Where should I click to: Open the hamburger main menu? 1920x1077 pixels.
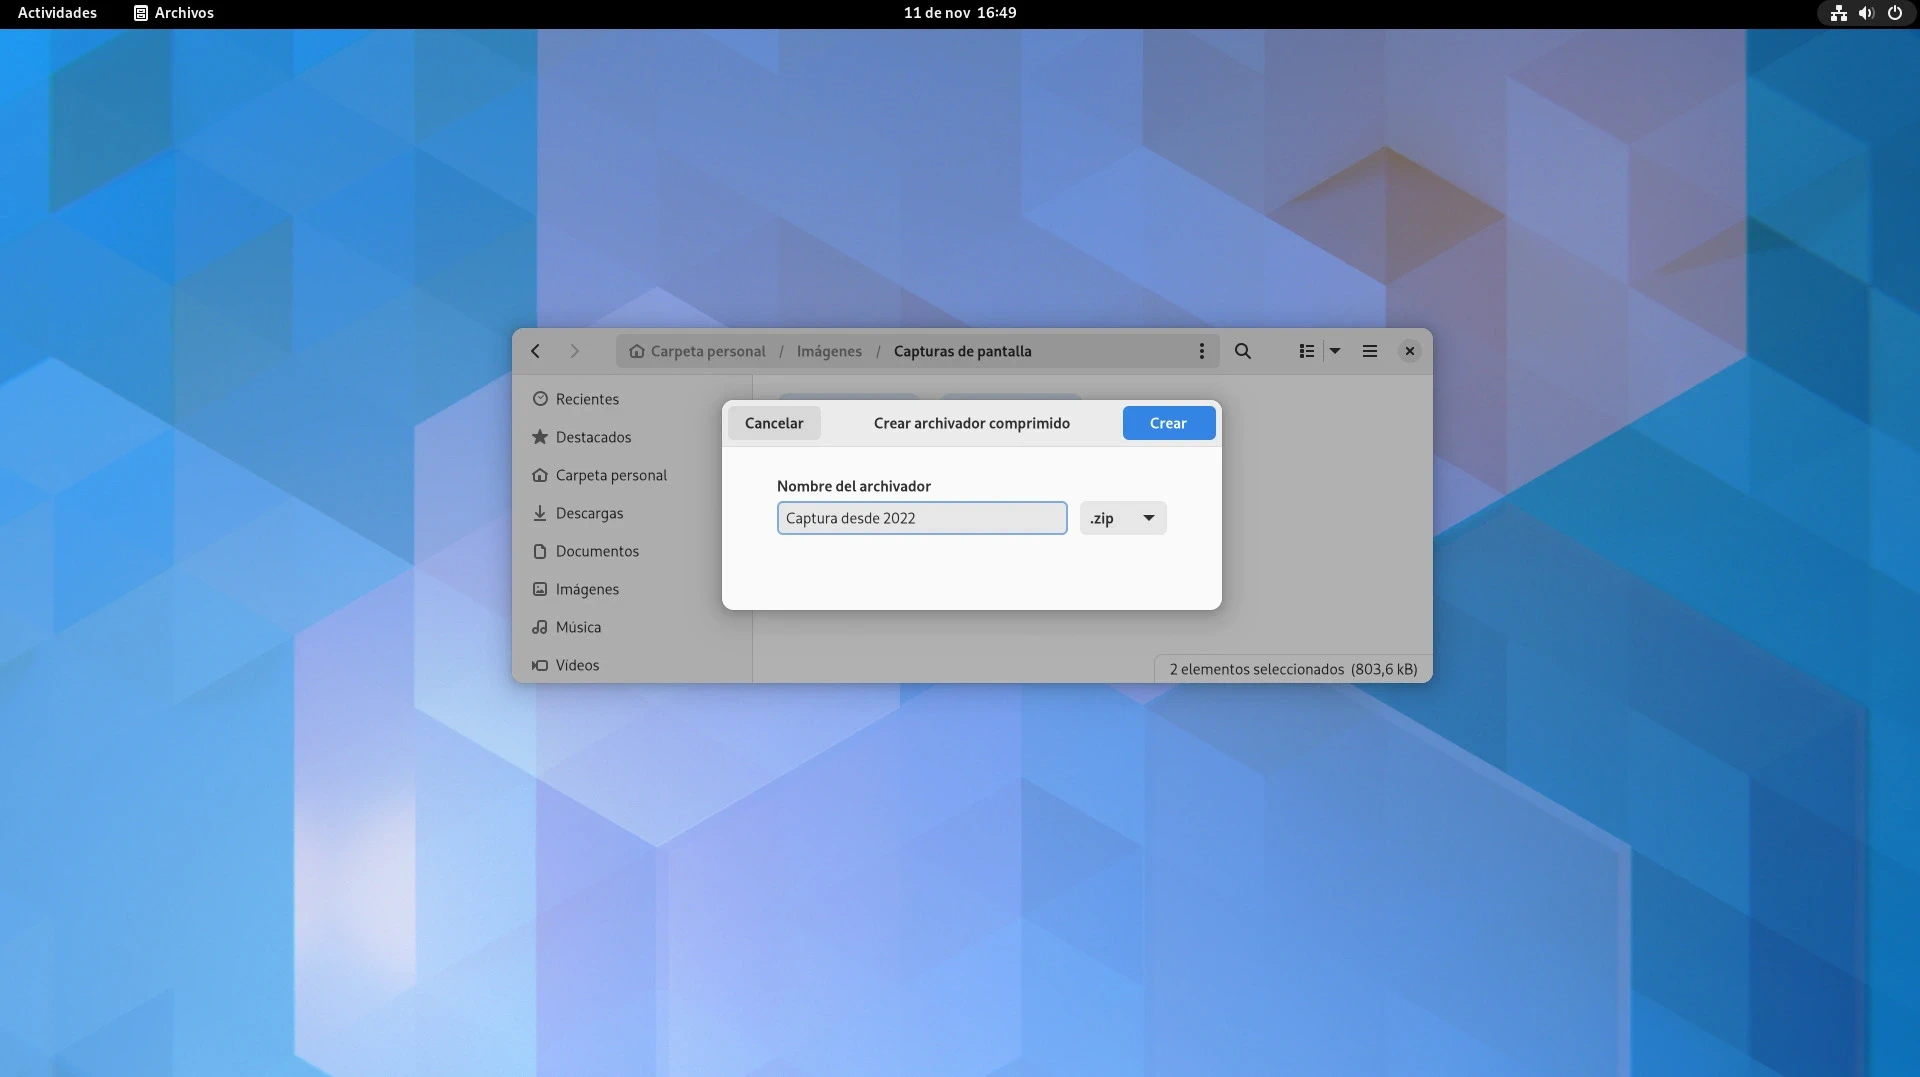[x=1369, y=351]
